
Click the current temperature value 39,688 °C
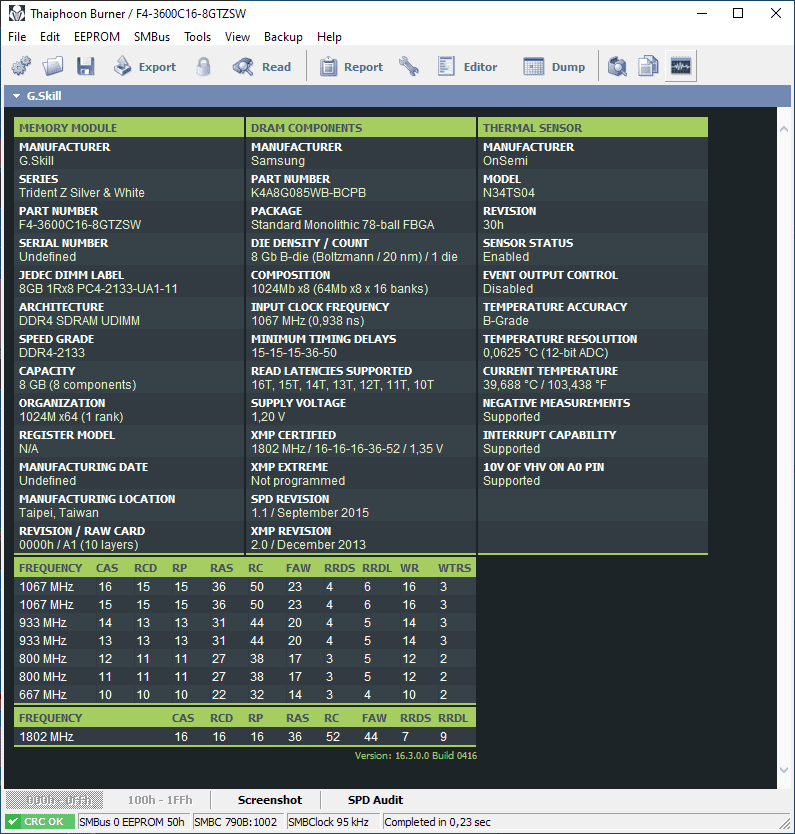point(545,385)
